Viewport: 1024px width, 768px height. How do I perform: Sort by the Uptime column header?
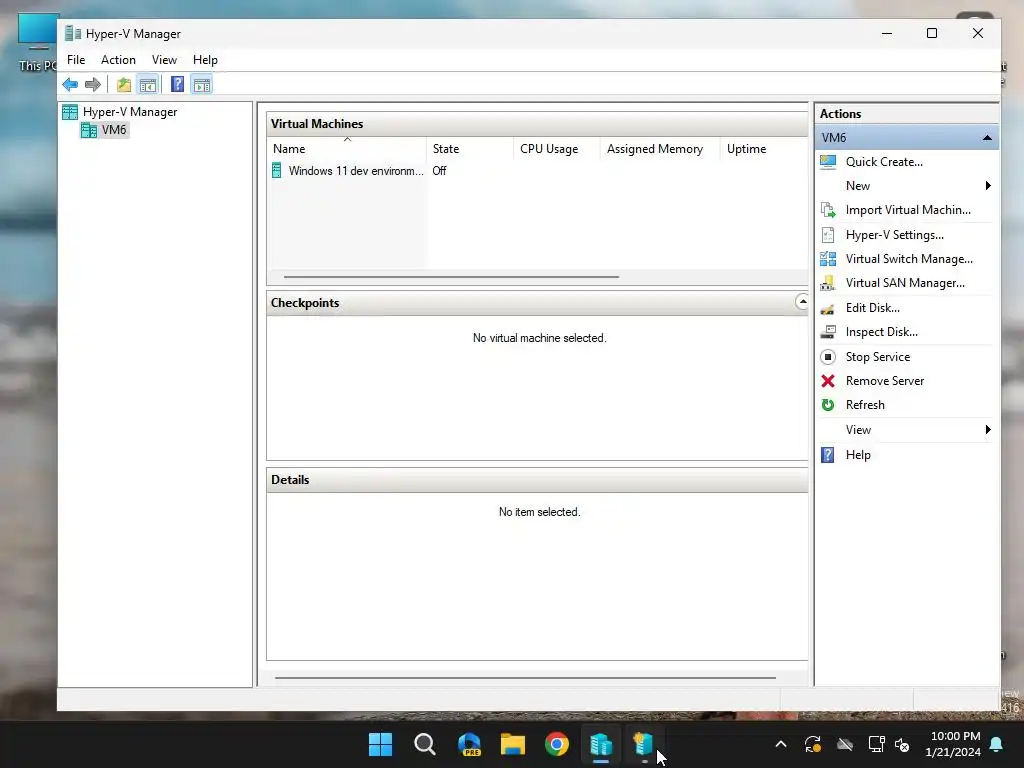pyautogui.click(x=764, y=149)
